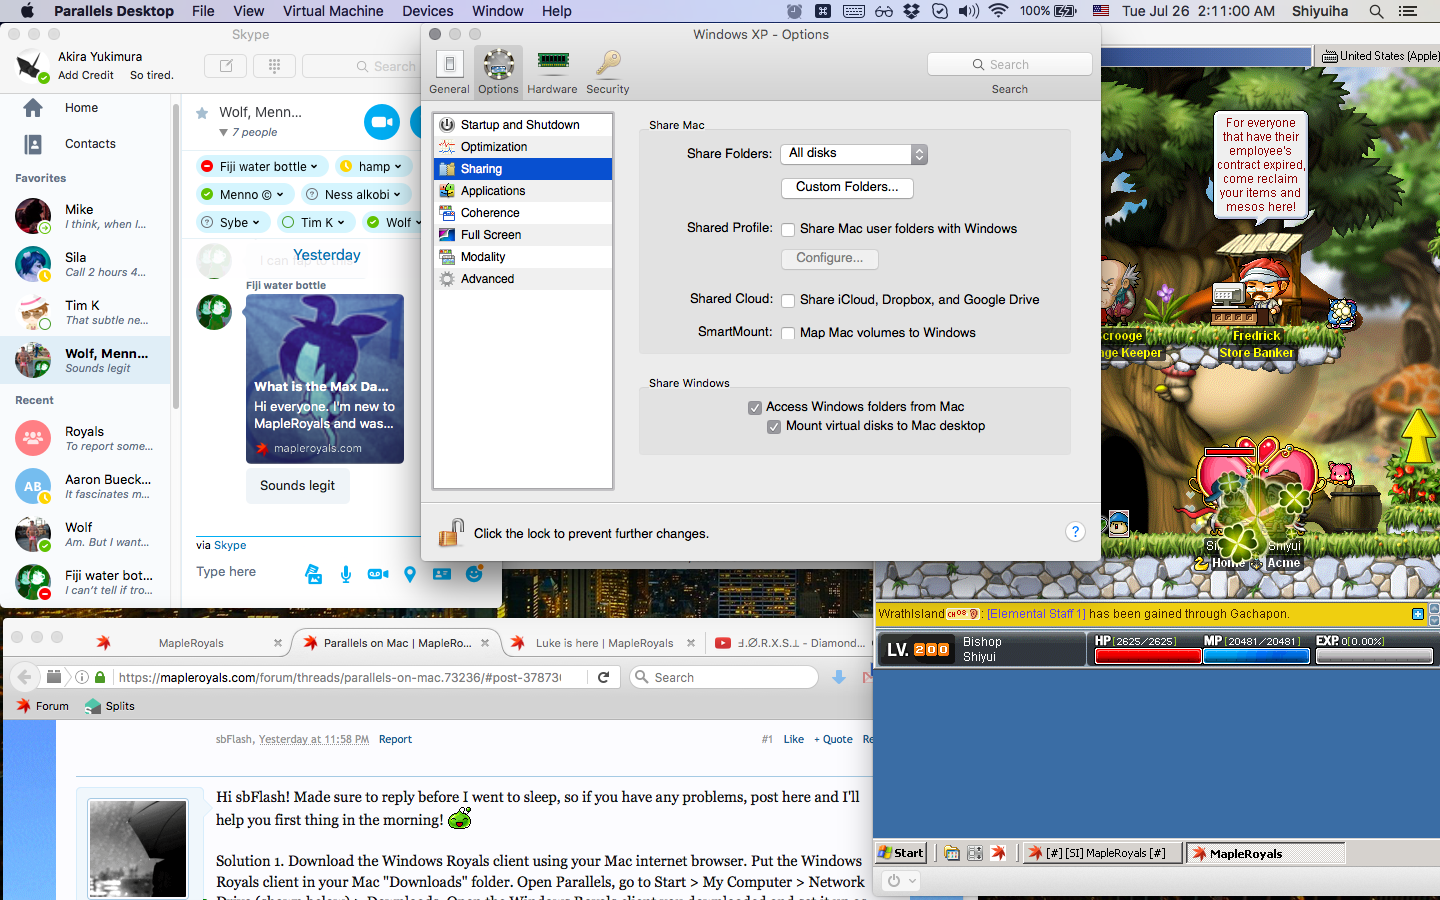Open the Forum bookmark in the browser
1440x900 pixels.
[x=43, y=706]
